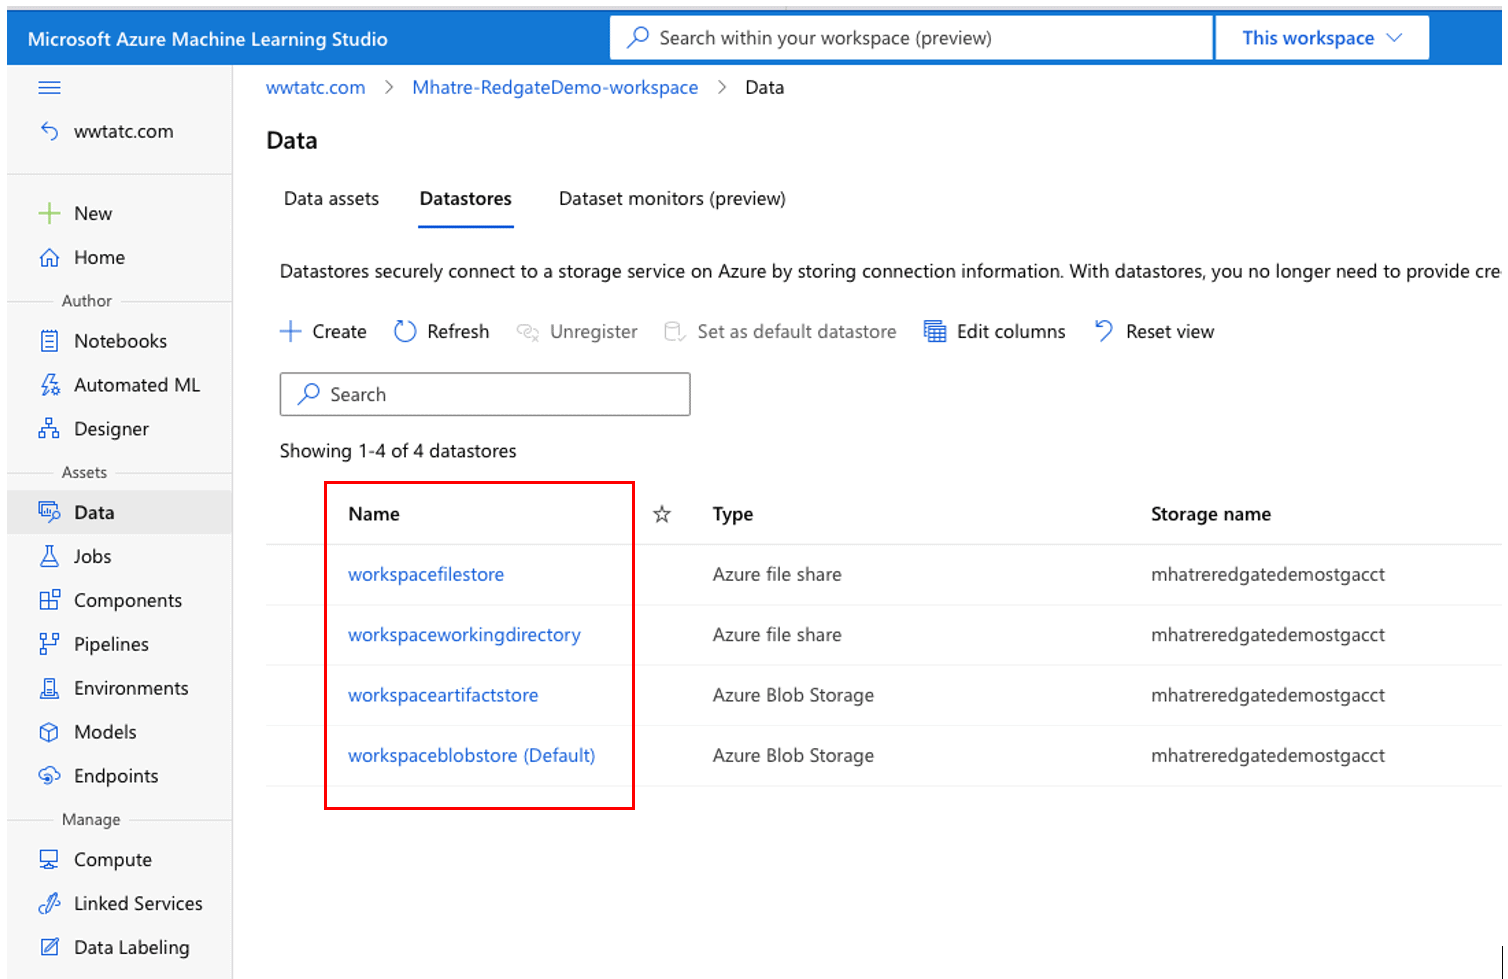Click the magnifier icon in workspace search bar
The height and width of the screenshot is (979, 1508).
[x=637, y=38]
